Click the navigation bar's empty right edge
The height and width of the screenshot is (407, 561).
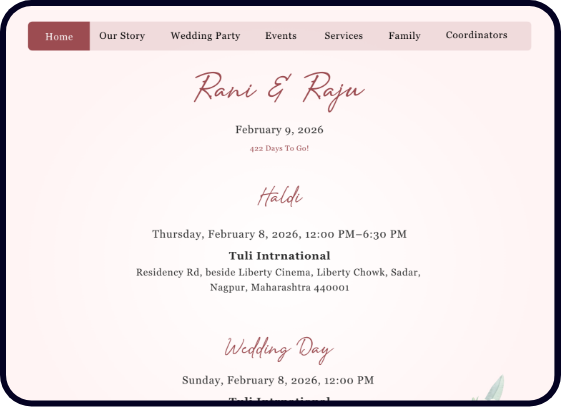[x=519, y=36]
